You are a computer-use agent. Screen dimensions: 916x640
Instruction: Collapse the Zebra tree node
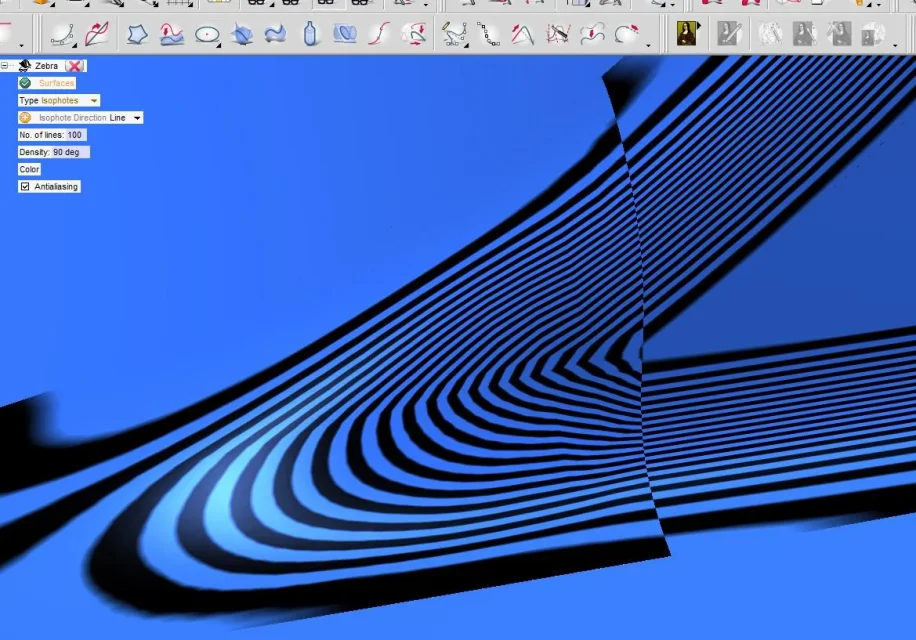click(4, 66)
